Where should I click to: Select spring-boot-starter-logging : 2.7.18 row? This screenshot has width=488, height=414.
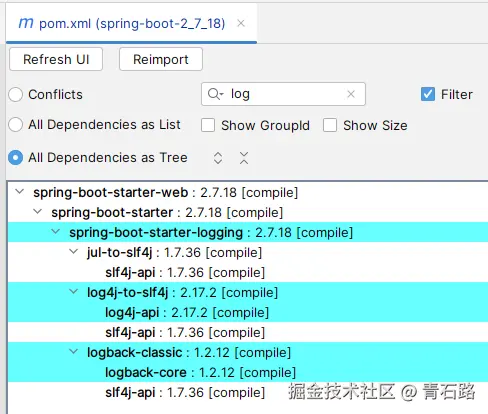point(248,232)
